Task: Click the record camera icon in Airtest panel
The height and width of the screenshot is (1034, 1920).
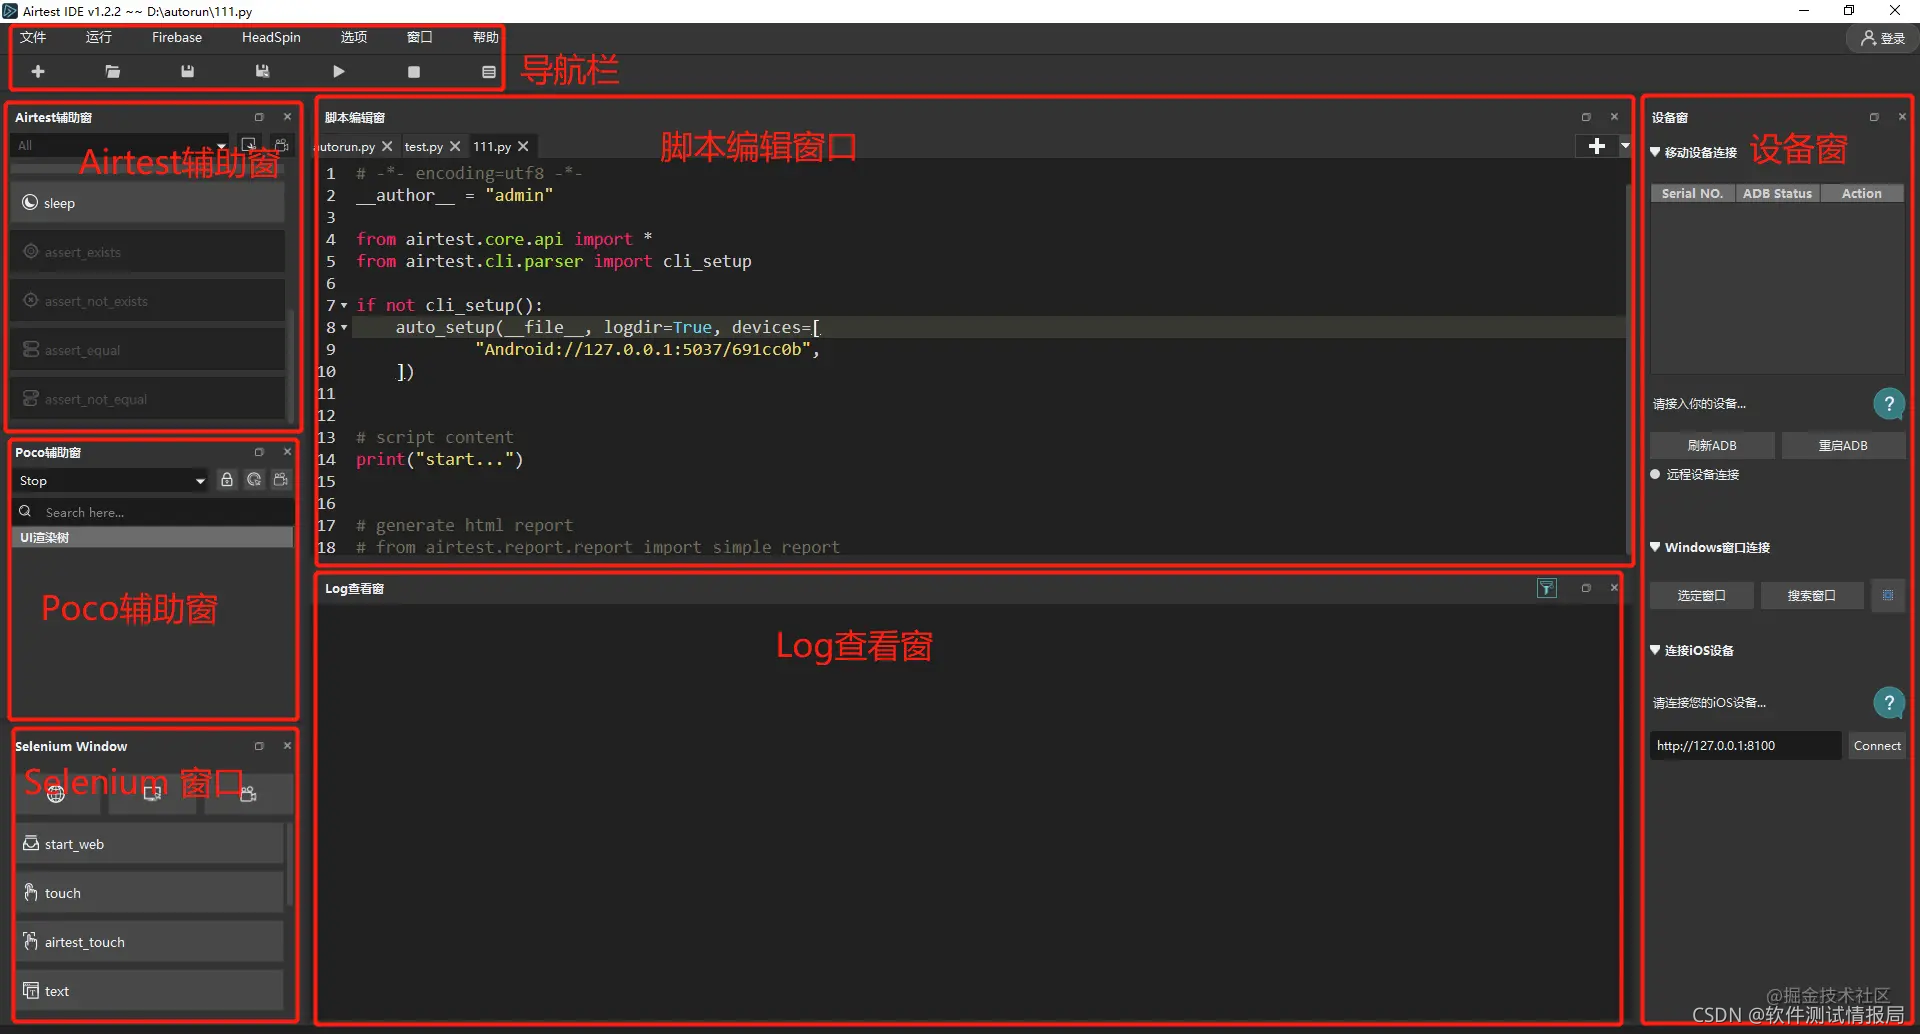Action: pyautogui.click(x=282, y=145)
